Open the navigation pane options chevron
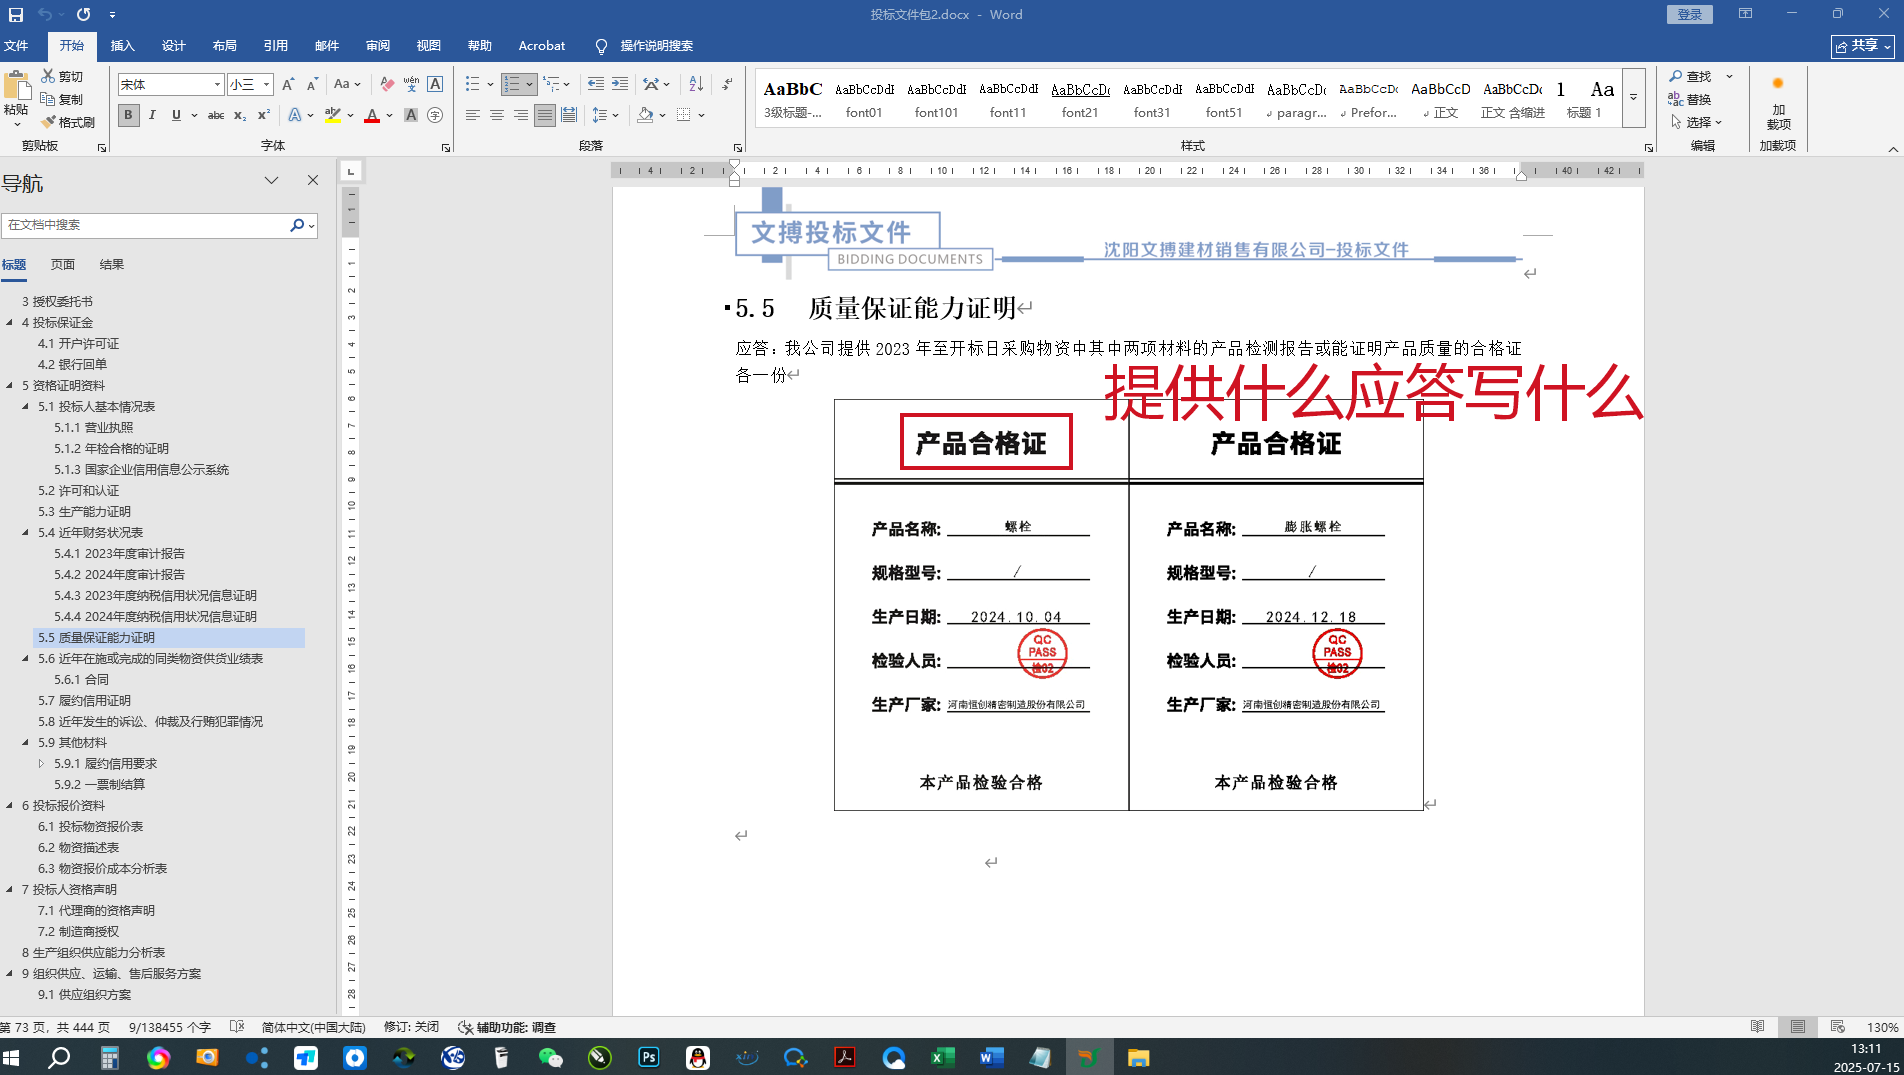The height and width of the screenshot is (1075, 1904). click(x=271, y=181)
